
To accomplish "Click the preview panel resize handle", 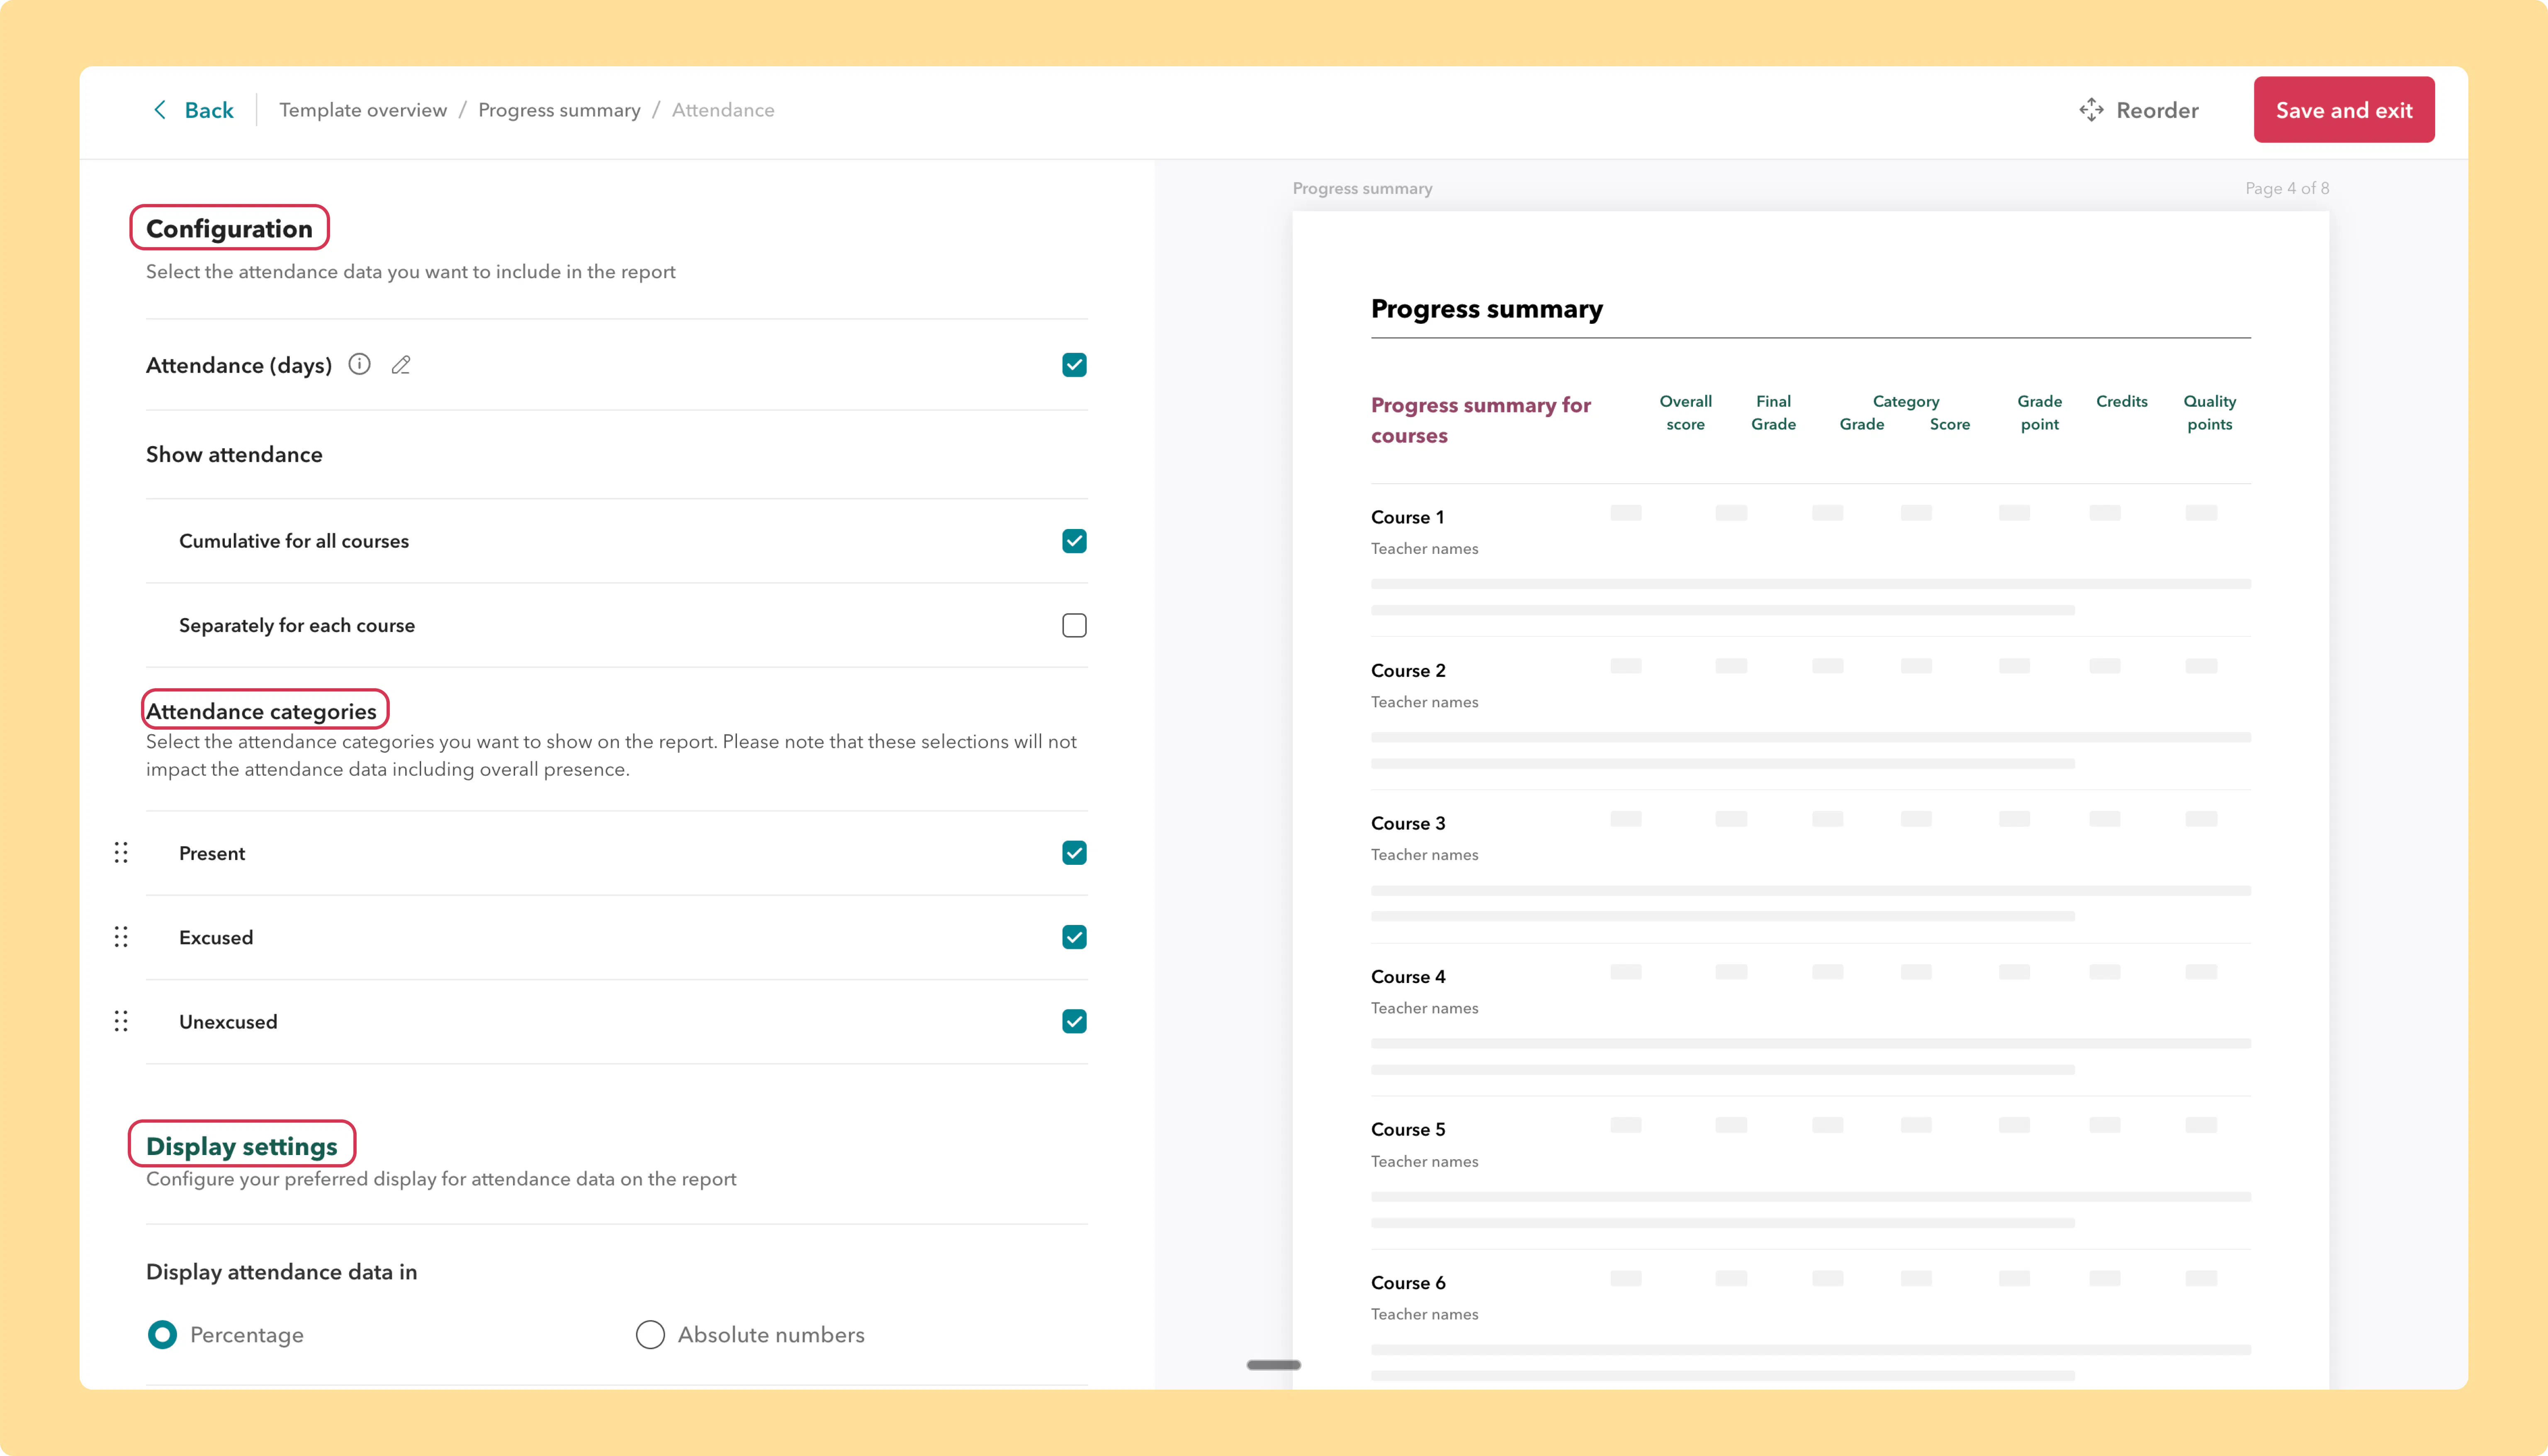I will (x=1274, y=1365).
